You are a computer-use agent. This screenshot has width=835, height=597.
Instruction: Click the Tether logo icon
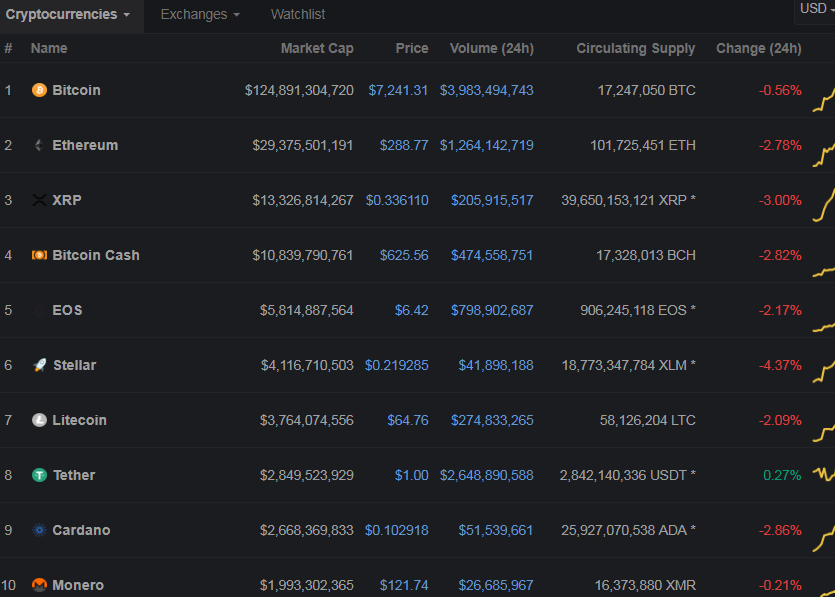[39, 475]
